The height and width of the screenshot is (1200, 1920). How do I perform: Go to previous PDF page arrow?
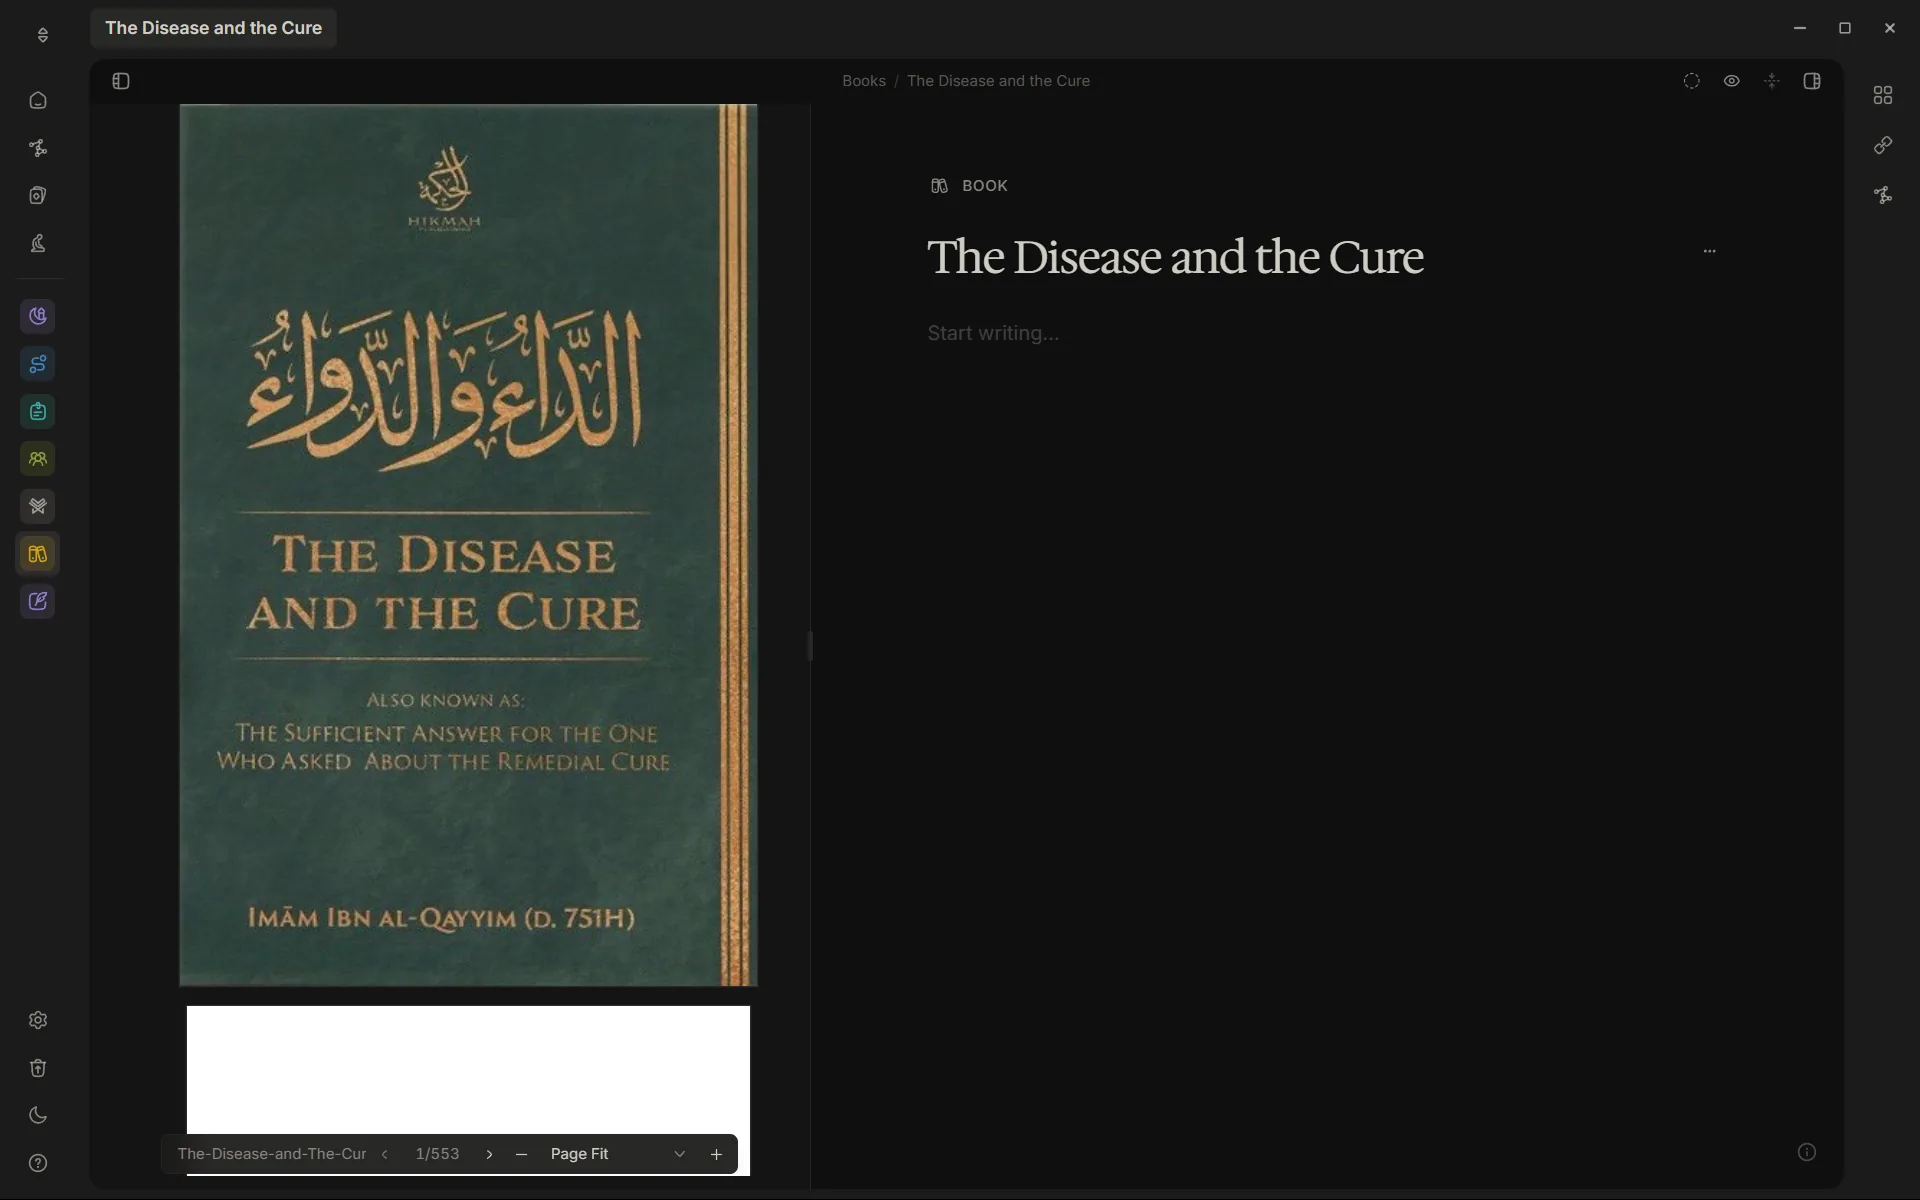click(x=384, y=1154)
